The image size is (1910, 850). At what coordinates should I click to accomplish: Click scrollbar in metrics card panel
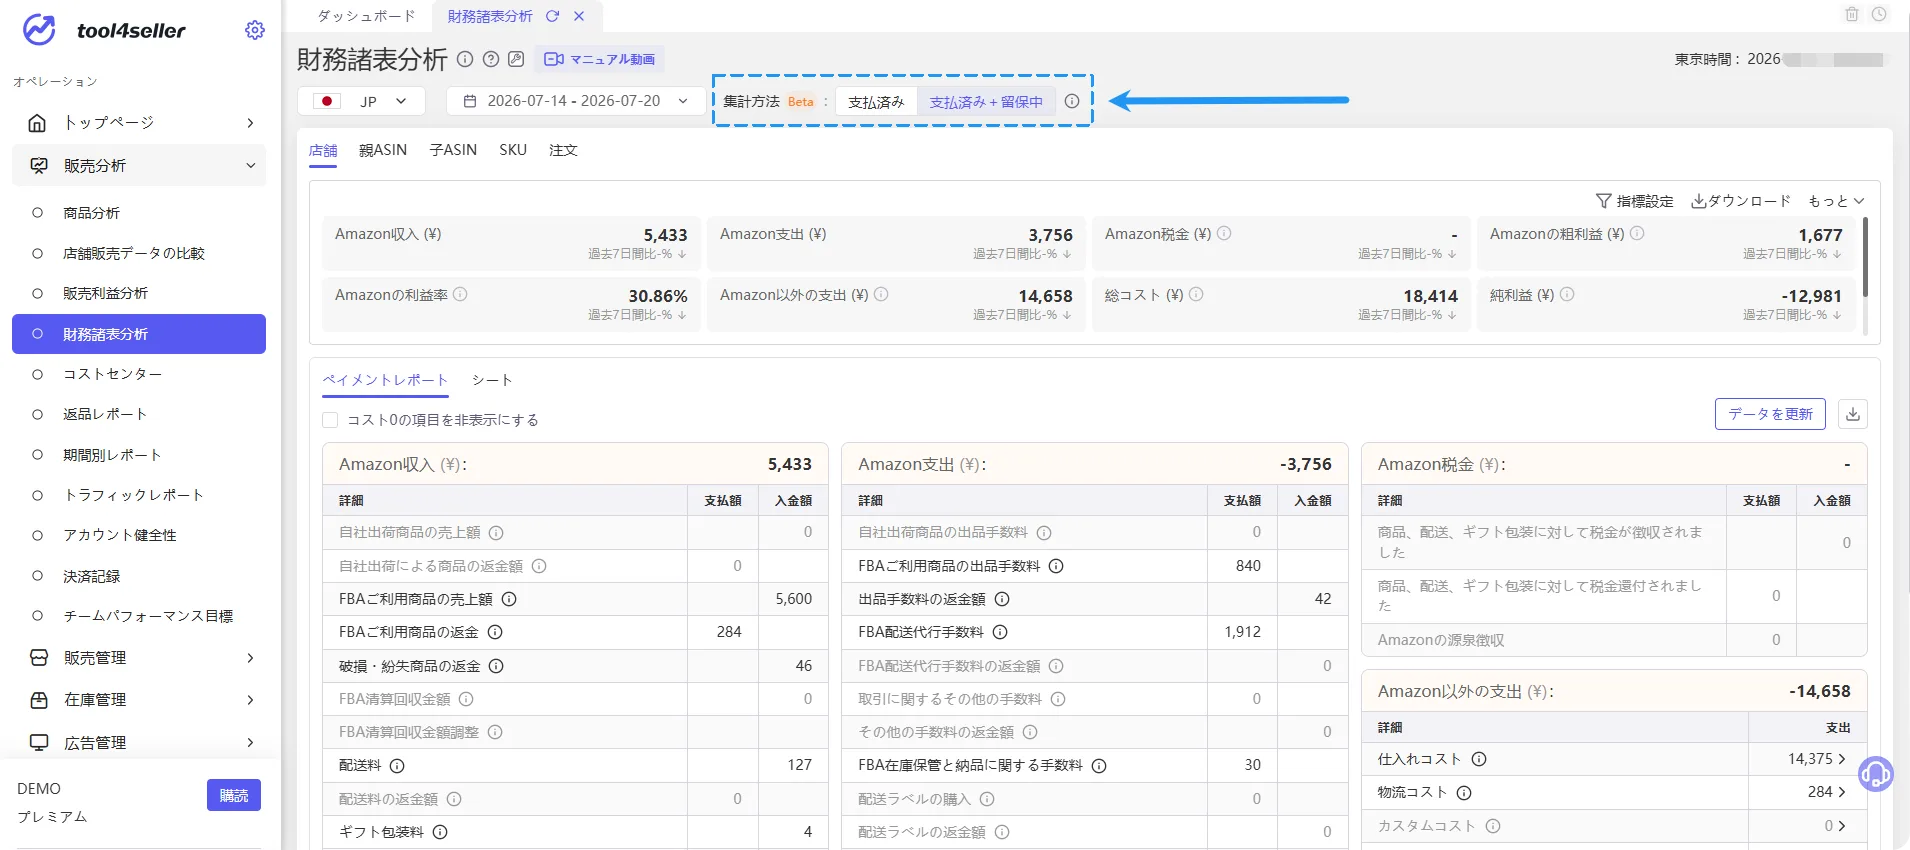[x=1866, y=257]
